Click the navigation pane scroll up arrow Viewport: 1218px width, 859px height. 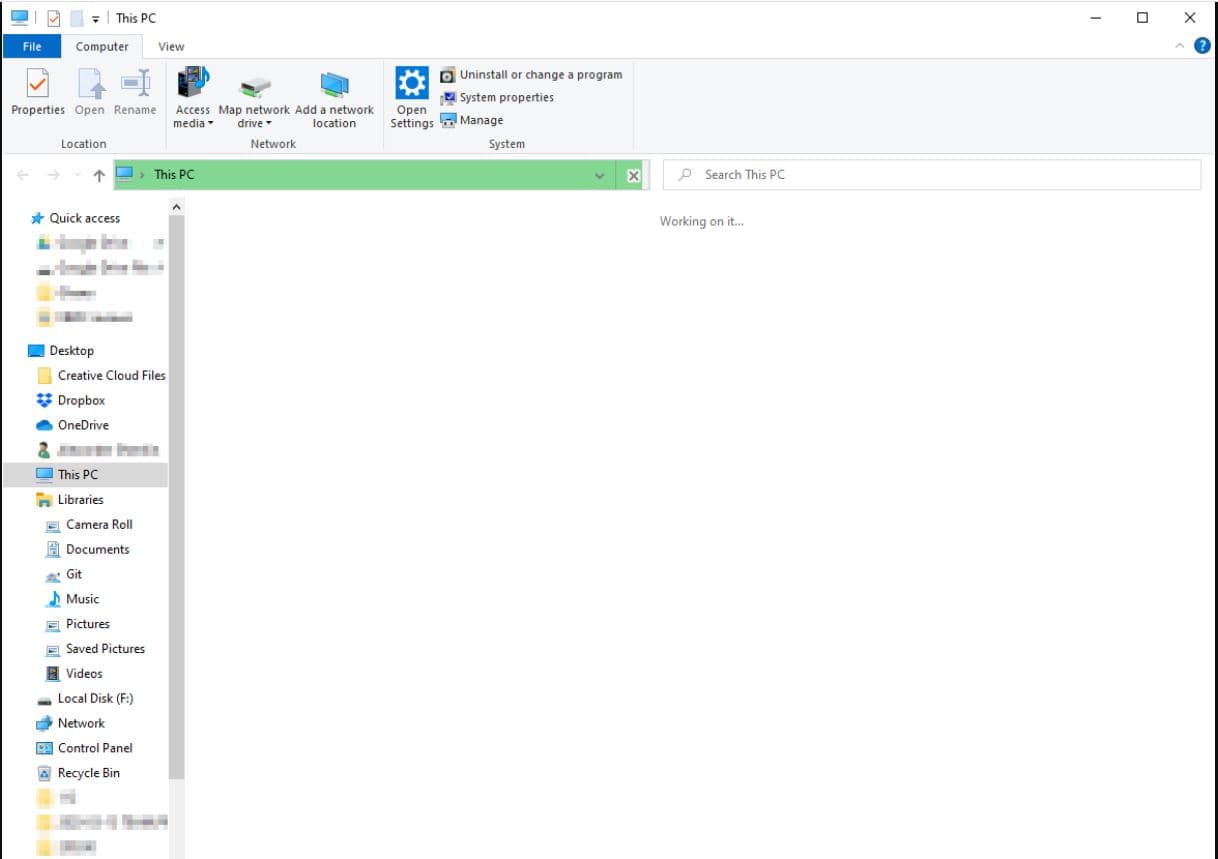[x=177, y=207]
